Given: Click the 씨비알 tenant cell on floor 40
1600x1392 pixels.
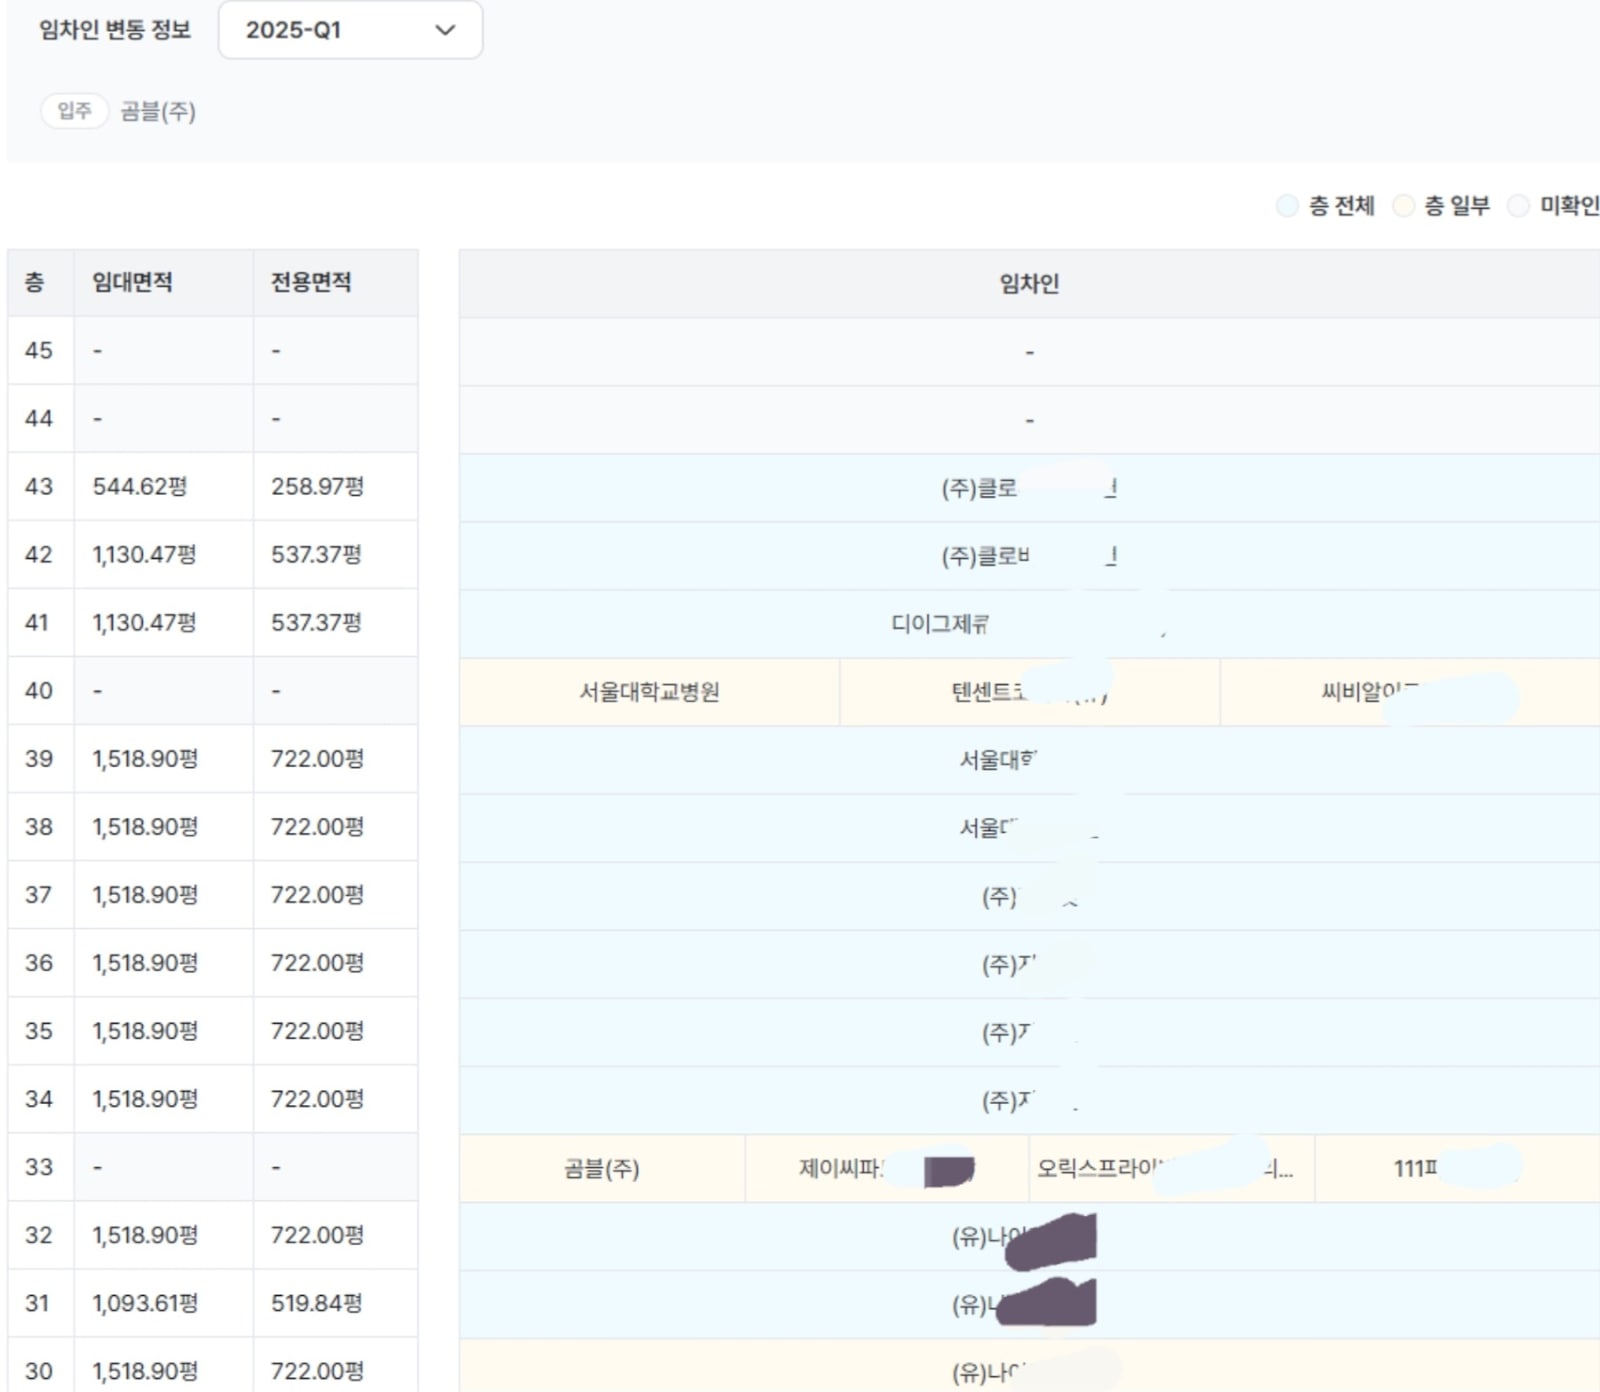Looking at the screenshot, I should click(x=1410, y=692).
